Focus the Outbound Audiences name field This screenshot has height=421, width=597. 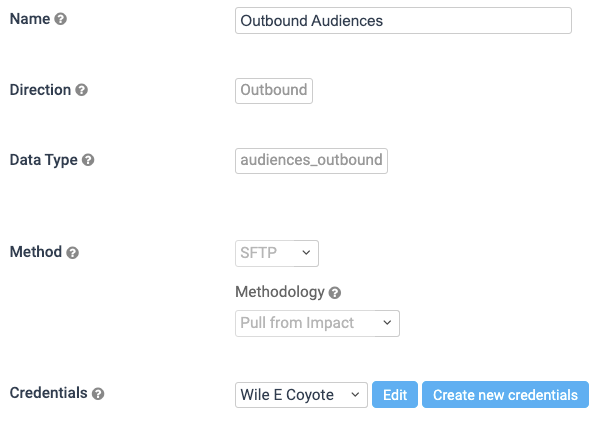click(x=403, y=21)
